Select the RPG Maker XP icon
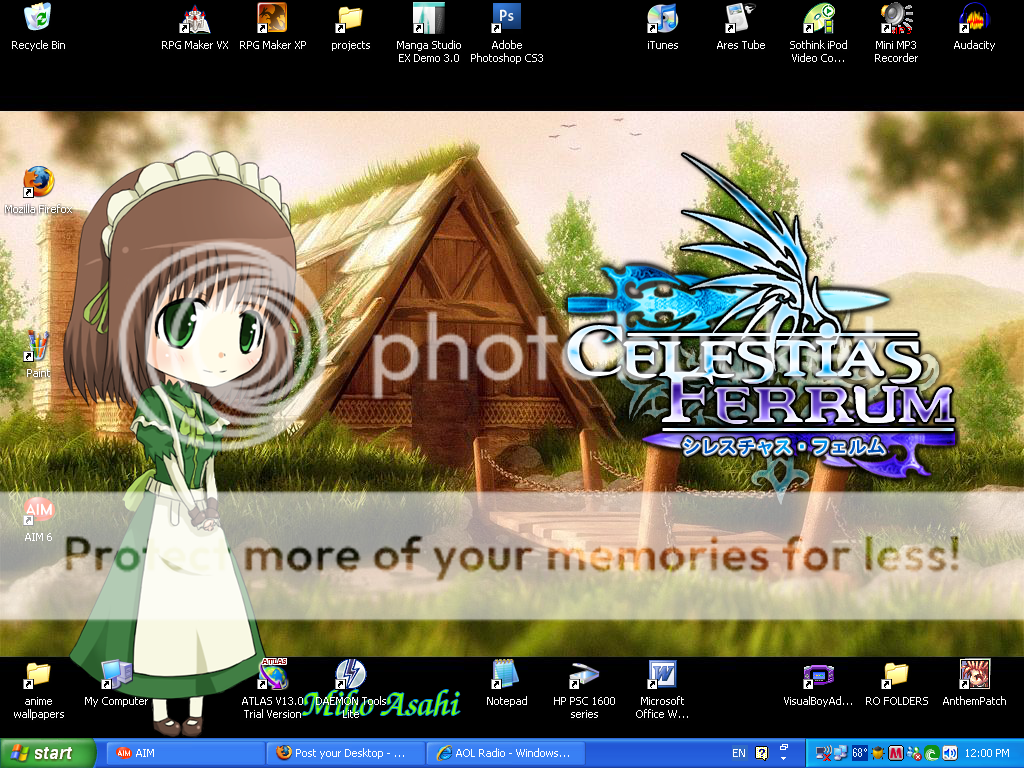Image resolution: width=1024 pixels, height=768 pixels. 272,19
